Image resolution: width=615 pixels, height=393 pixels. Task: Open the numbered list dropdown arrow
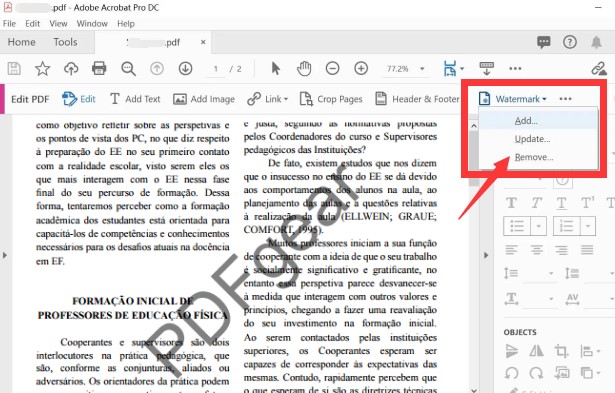tap(588, 226)
